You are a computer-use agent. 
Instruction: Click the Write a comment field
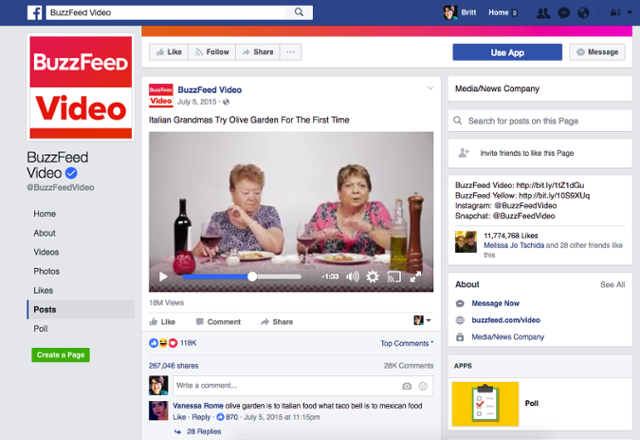(x=286, y=386)
